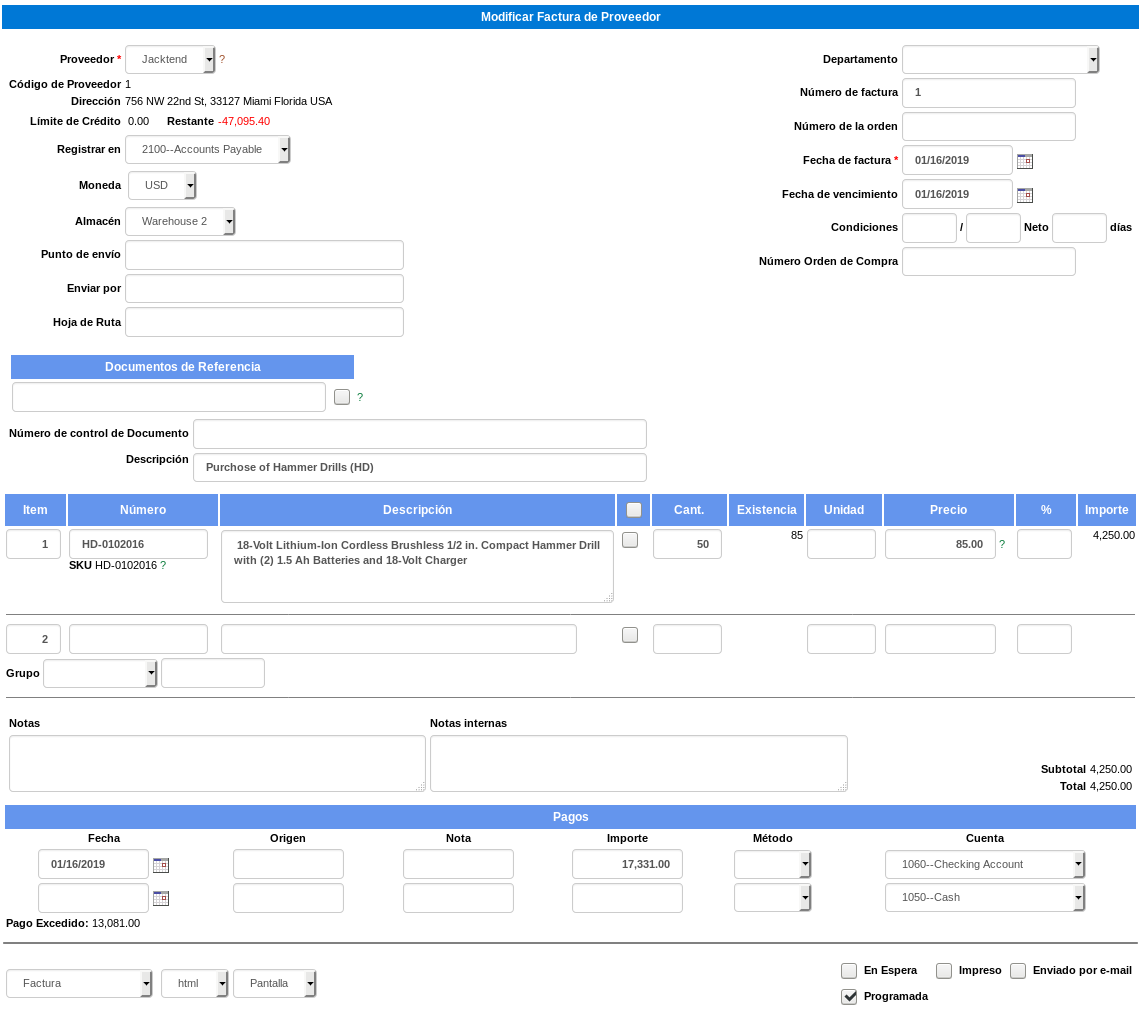Open the 1060--Checking Account dropdown
Screen dimensions: 1143x1012
click(985, 865)
